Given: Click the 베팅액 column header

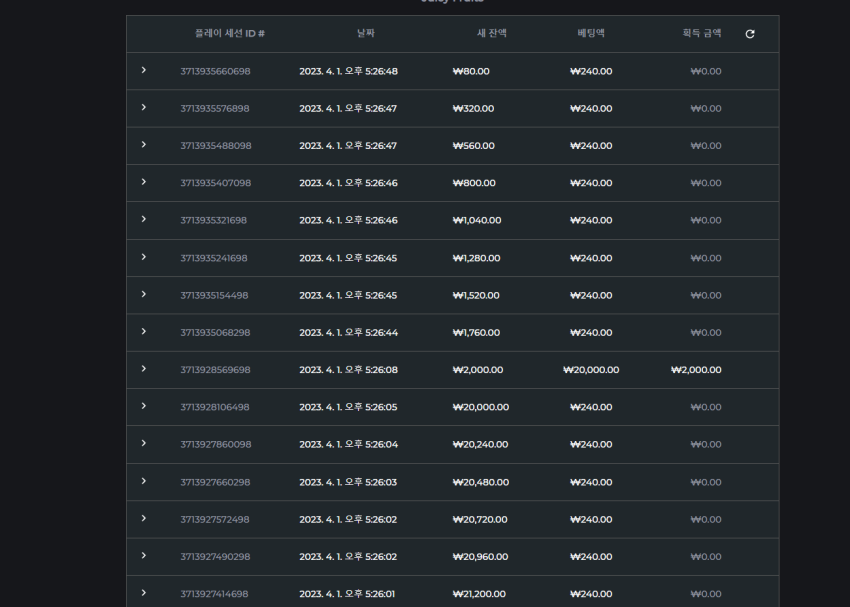Looking at the screenshot, I should pyautogui.click(x=591, y=33).
